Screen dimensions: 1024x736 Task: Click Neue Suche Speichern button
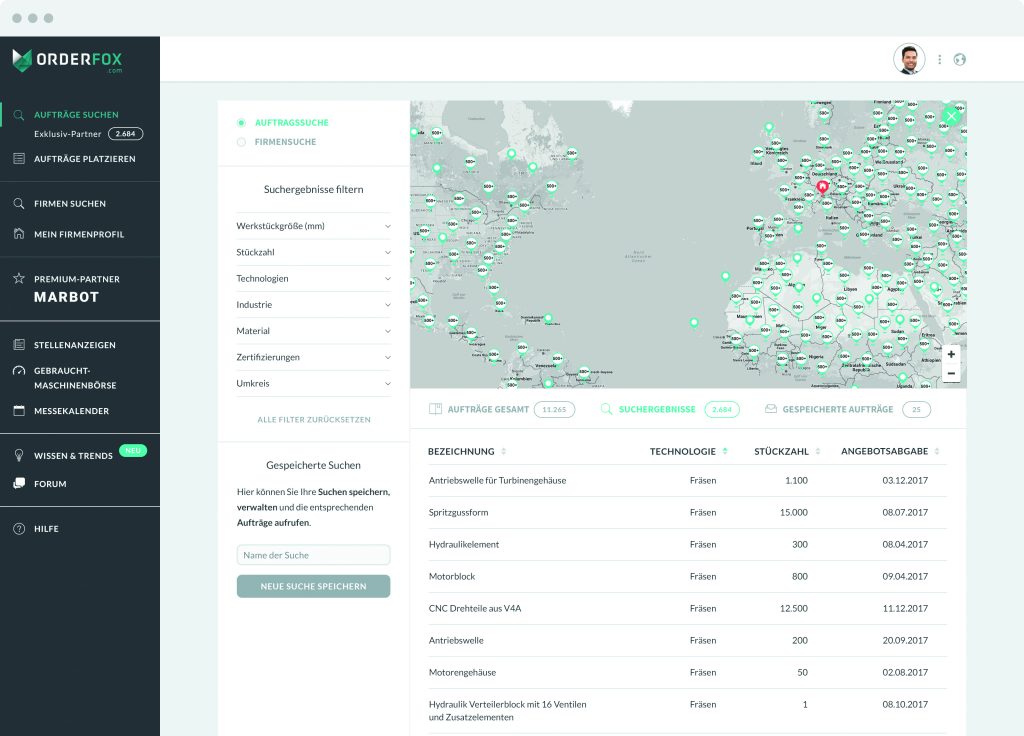313,586
